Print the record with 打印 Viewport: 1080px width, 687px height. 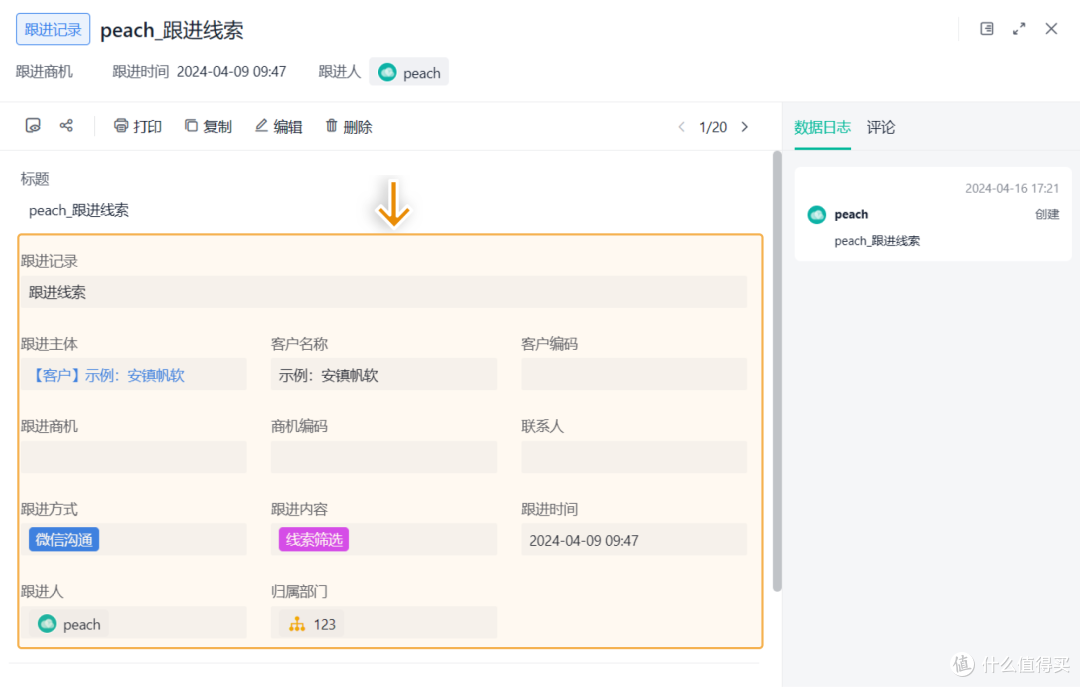point(138,126)
